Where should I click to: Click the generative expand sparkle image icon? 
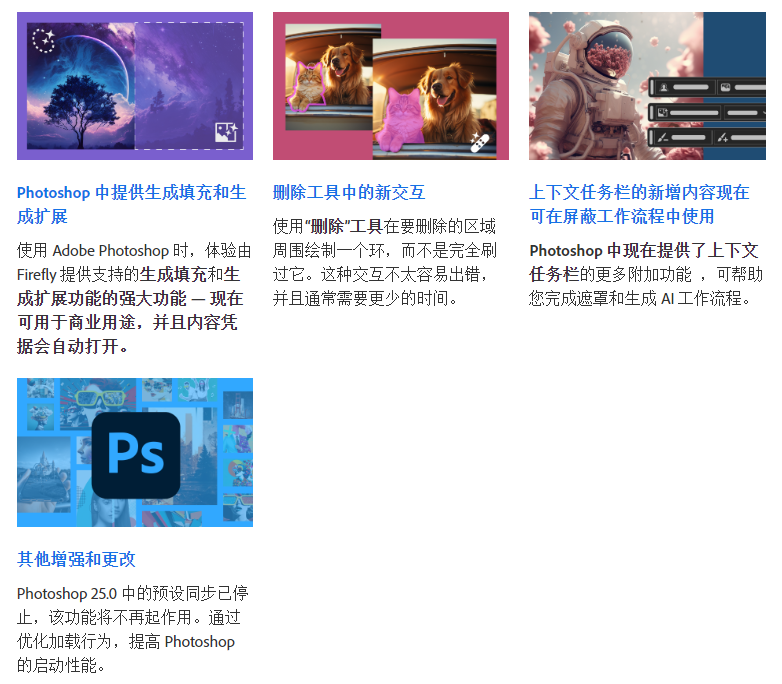pos(226,132)
